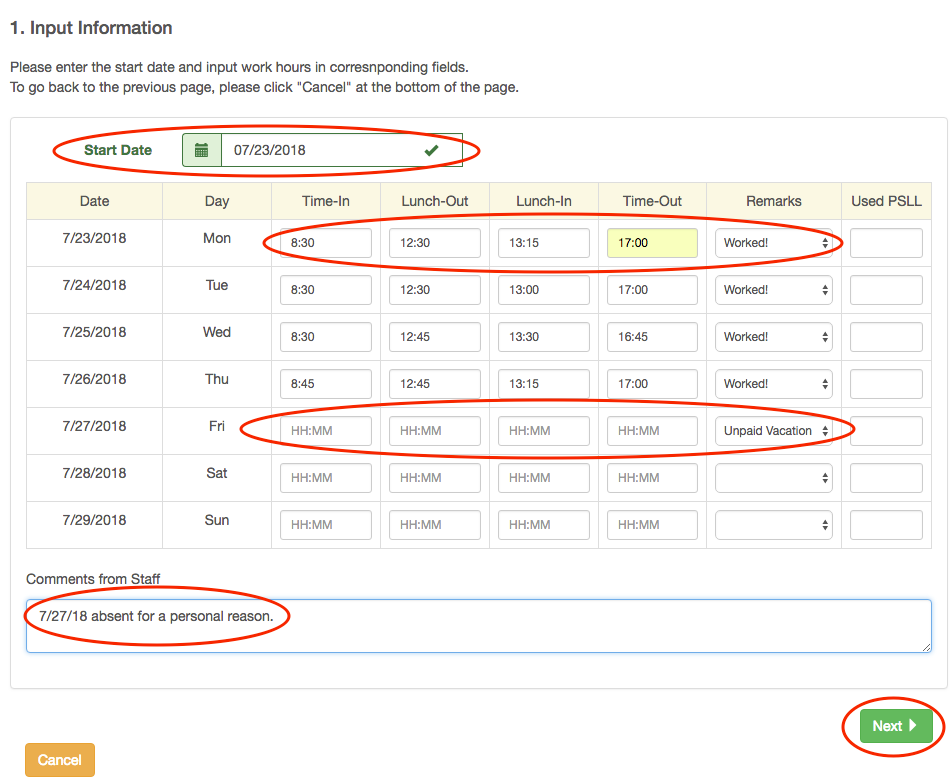Click Friday's empty Time-In field
The height and width of the screenshot is (782, 952).
click(326, 431)
